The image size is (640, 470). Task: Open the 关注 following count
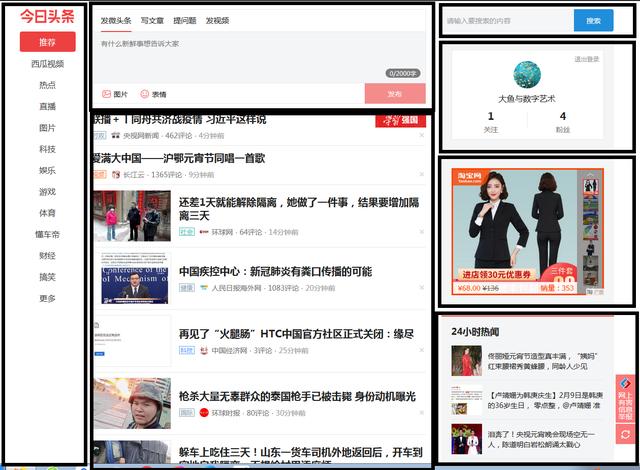[x=491, y=122]
